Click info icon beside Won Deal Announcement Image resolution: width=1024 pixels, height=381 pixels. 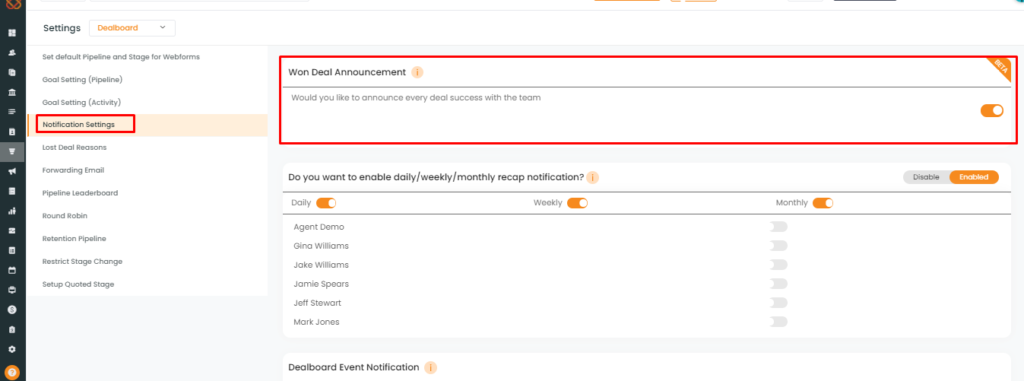417,72
